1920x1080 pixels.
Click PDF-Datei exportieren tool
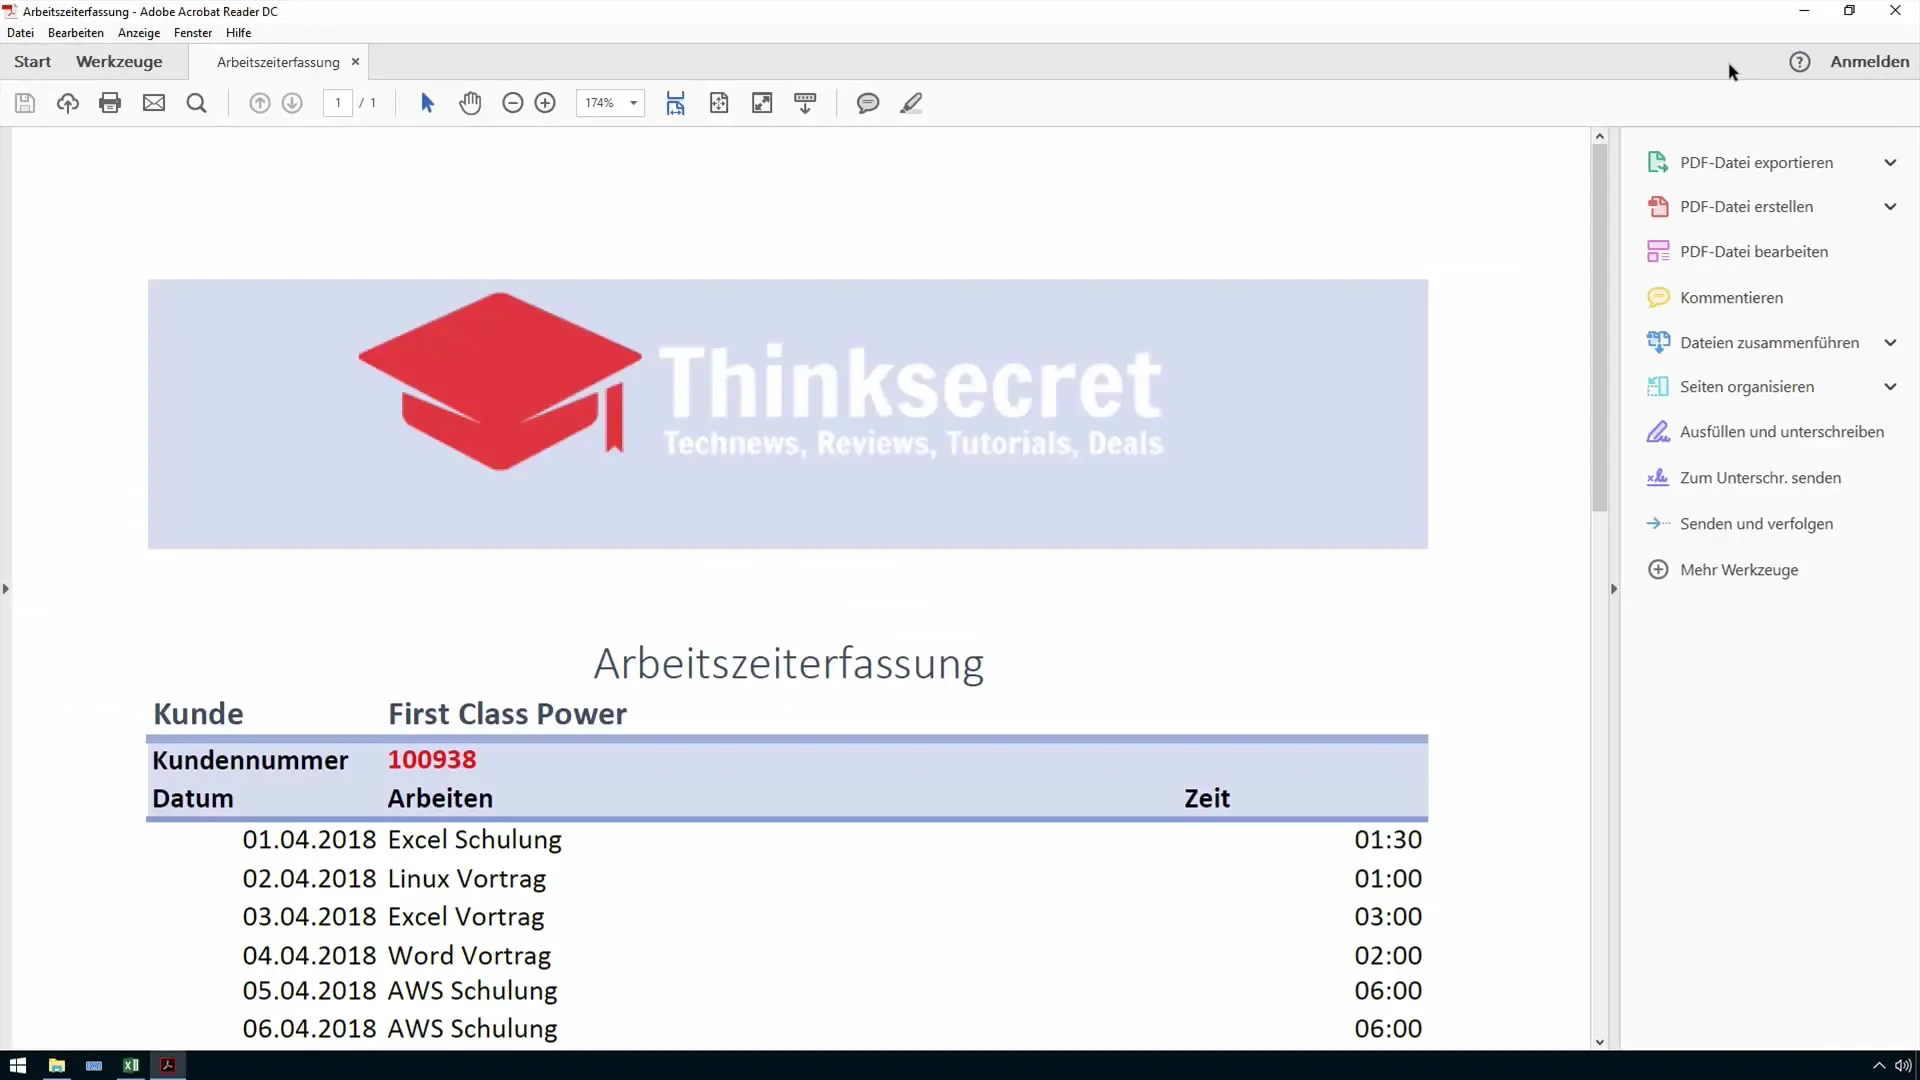[1756, 163]
